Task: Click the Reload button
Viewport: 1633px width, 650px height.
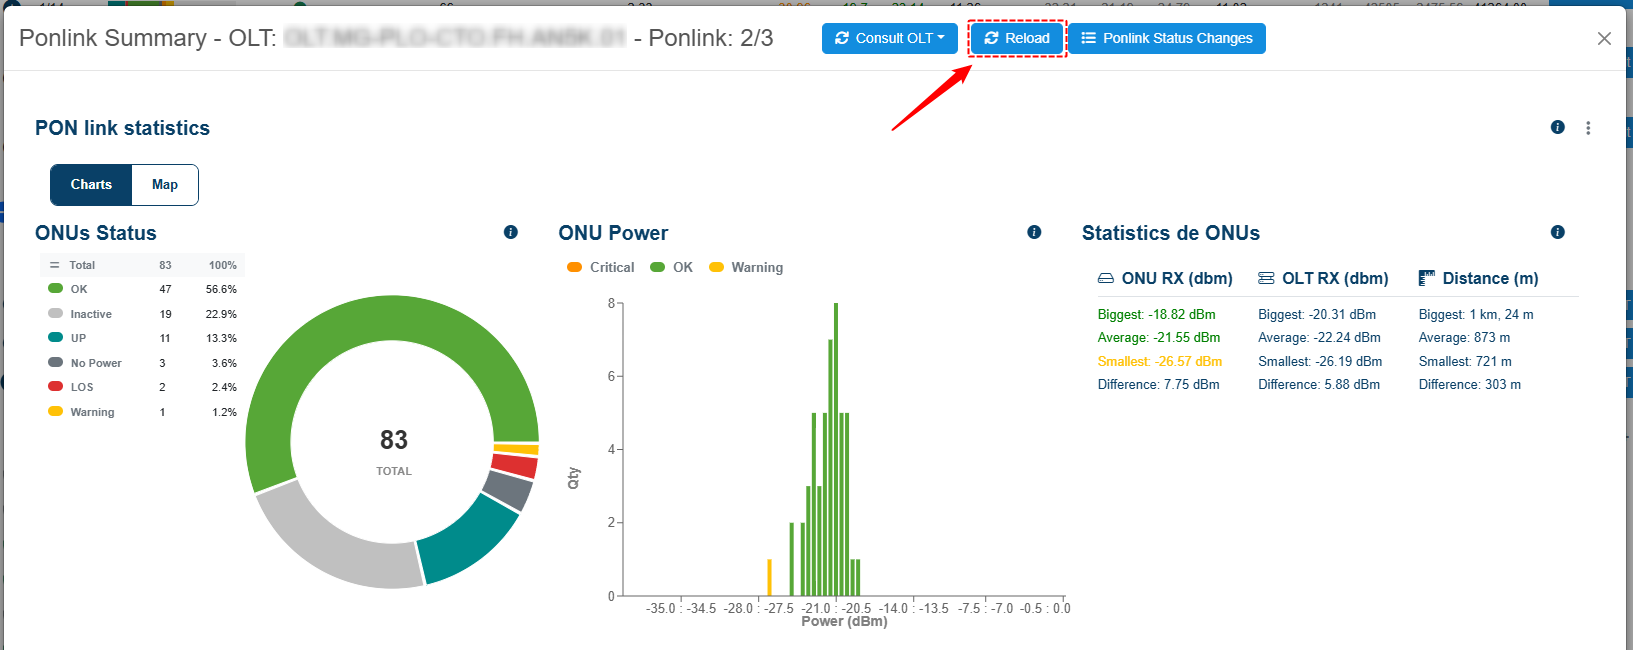Action: 1017,38
